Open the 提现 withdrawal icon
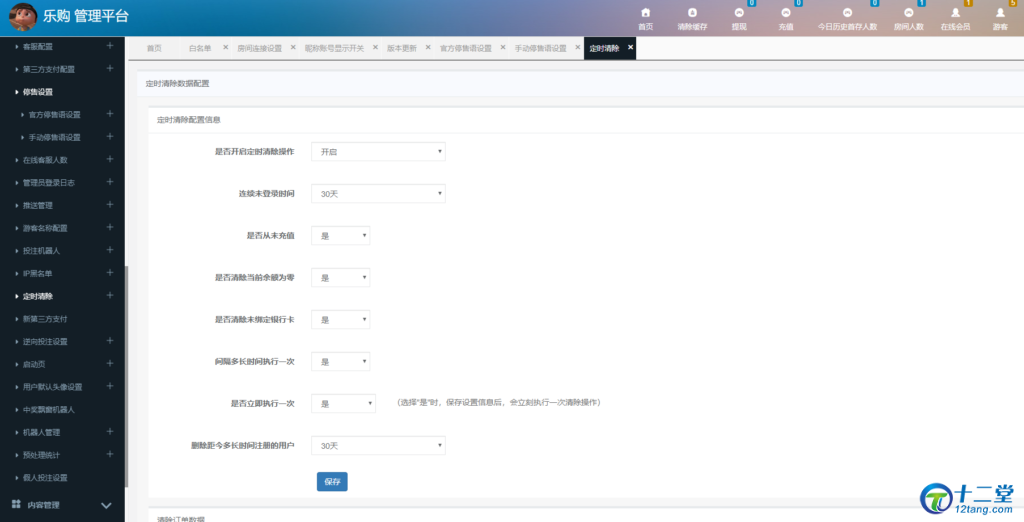Viewport: 1024px width, 522px height. click(x=739, y=12)
